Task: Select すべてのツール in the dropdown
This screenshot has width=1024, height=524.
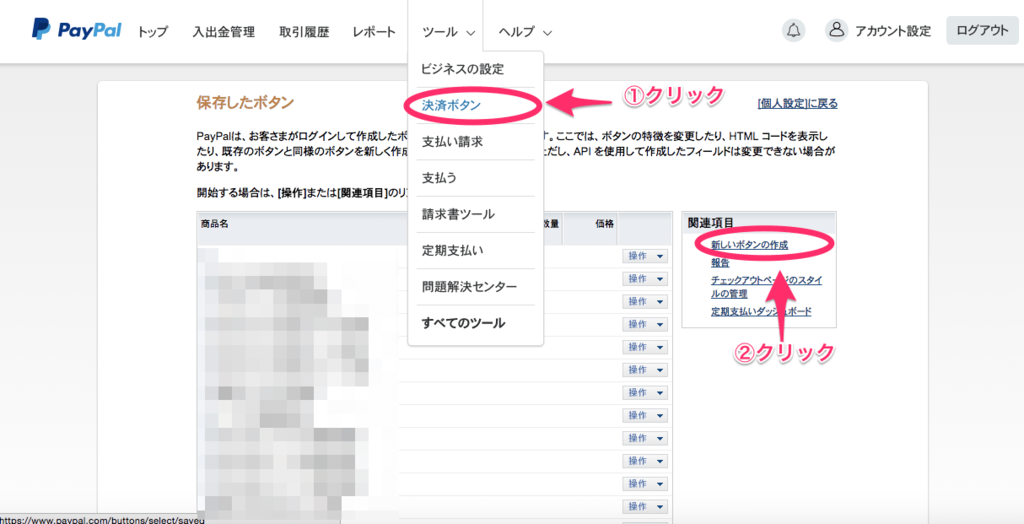Action: (463, 323)
